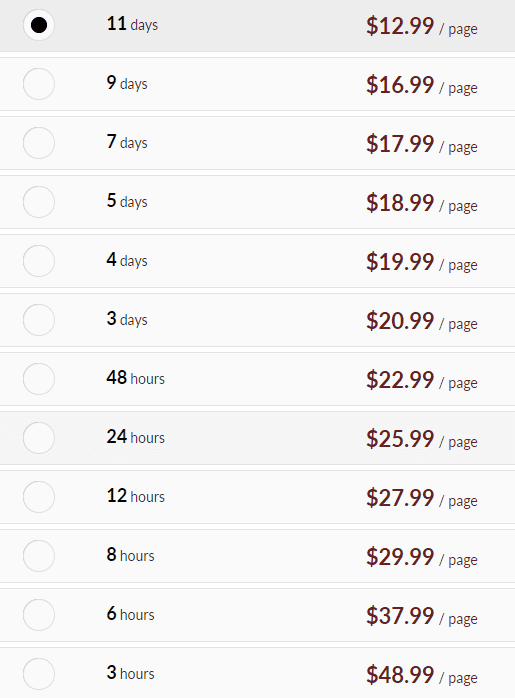Click the "6 hours" deadline label
515x698 pixels.
(130, 614)
